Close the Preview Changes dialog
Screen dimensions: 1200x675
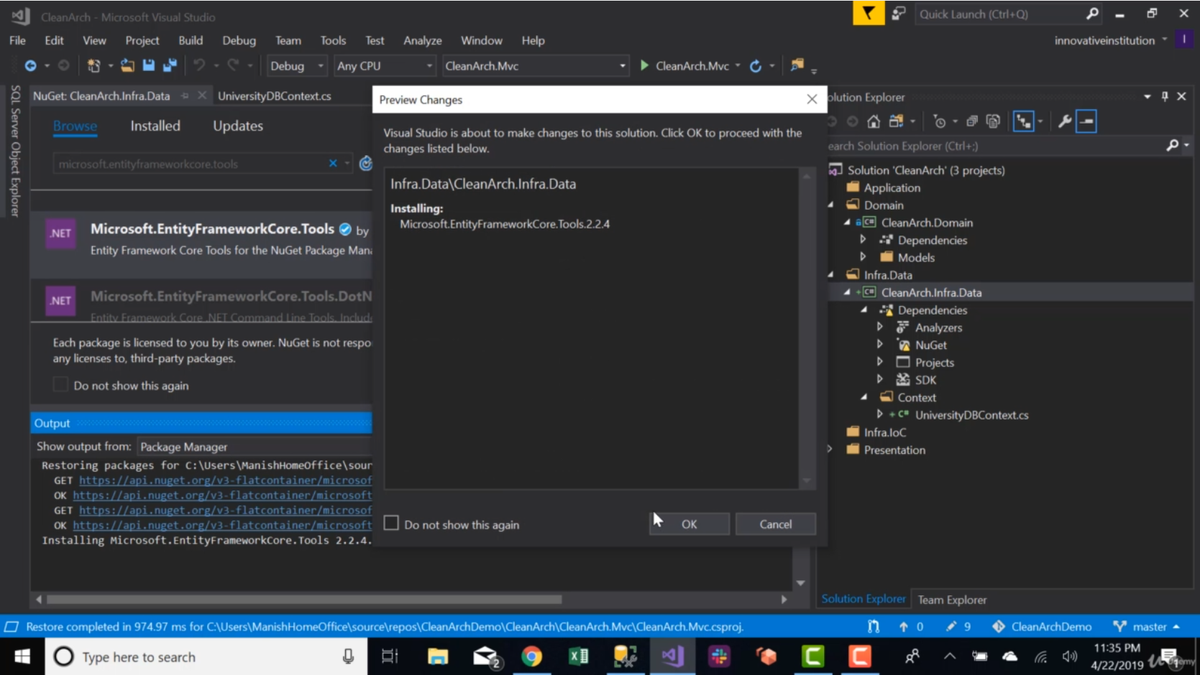click(812, 99)
